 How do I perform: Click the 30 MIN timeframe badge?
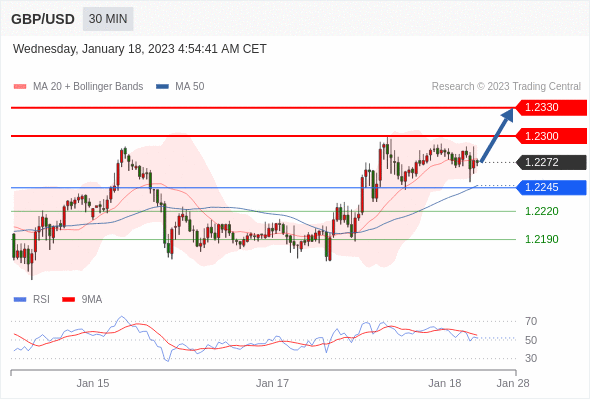(108, 19)
